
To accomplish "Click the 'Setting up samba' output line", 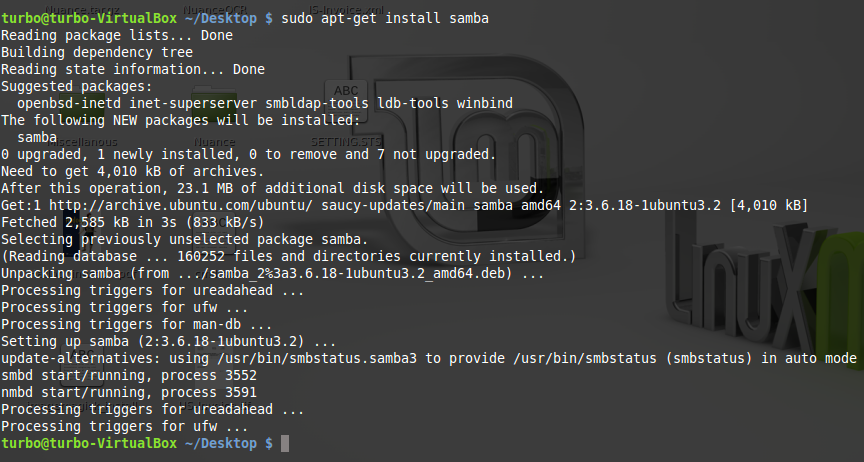I will coord(169,341).
